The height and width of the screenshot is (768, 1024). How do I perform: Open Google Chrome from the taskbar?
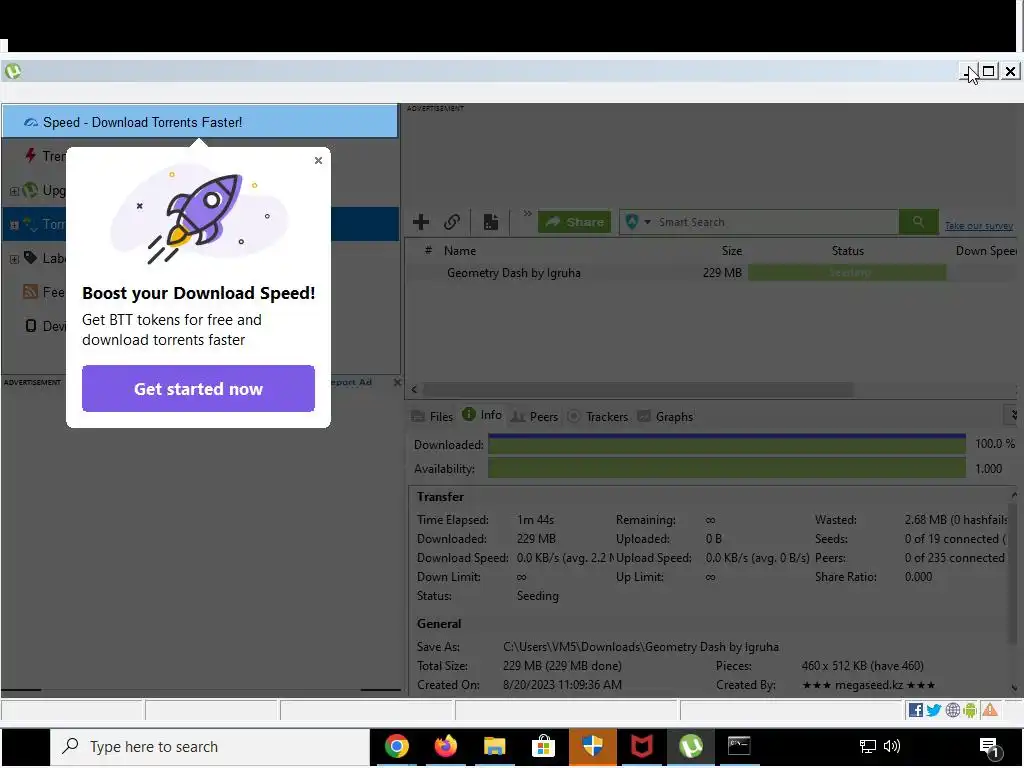click(396, 746)
